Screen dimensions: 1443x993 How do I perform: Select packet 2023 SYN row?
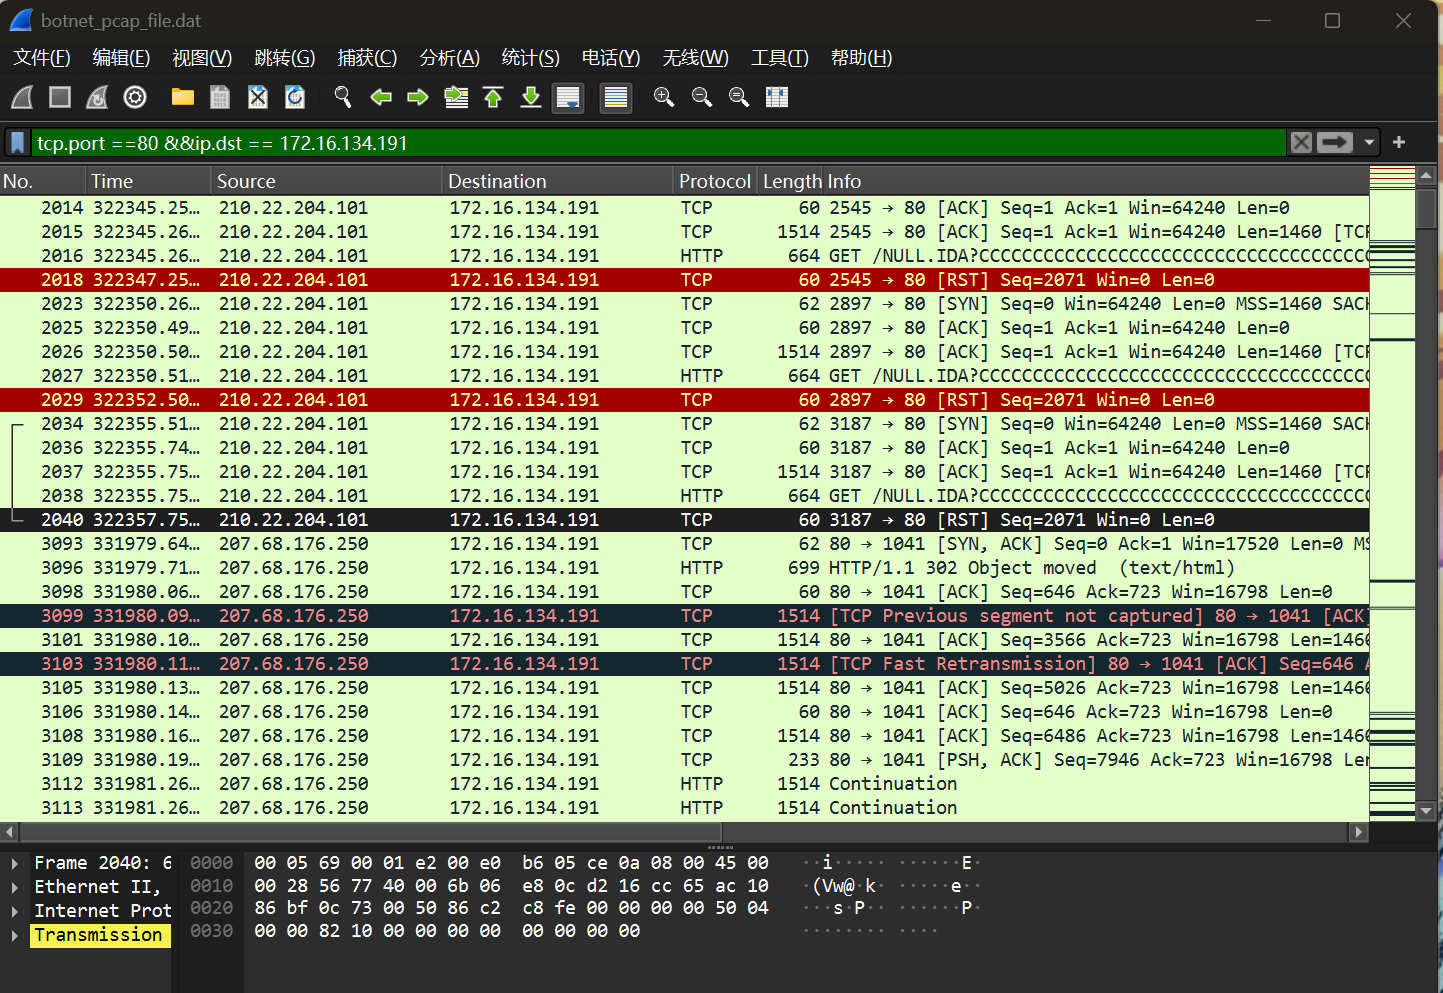pyautogui.click(x=684, y=304)
